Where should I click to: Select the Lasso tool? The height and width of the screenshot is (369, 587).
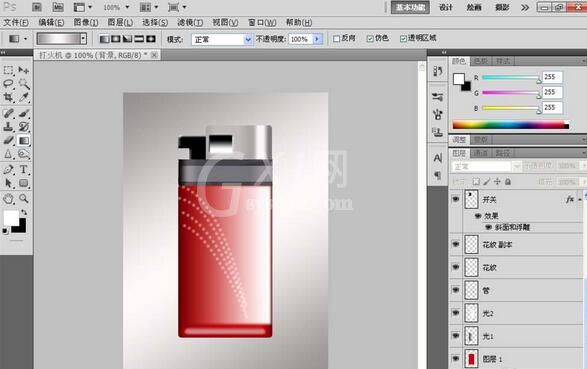pos(8,84)
